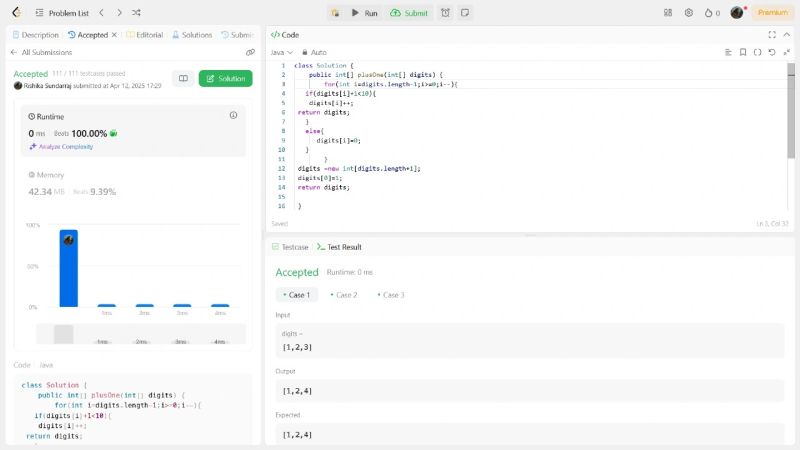
Task: Select the Case 3 test case
Action: (x=391, y=295)
